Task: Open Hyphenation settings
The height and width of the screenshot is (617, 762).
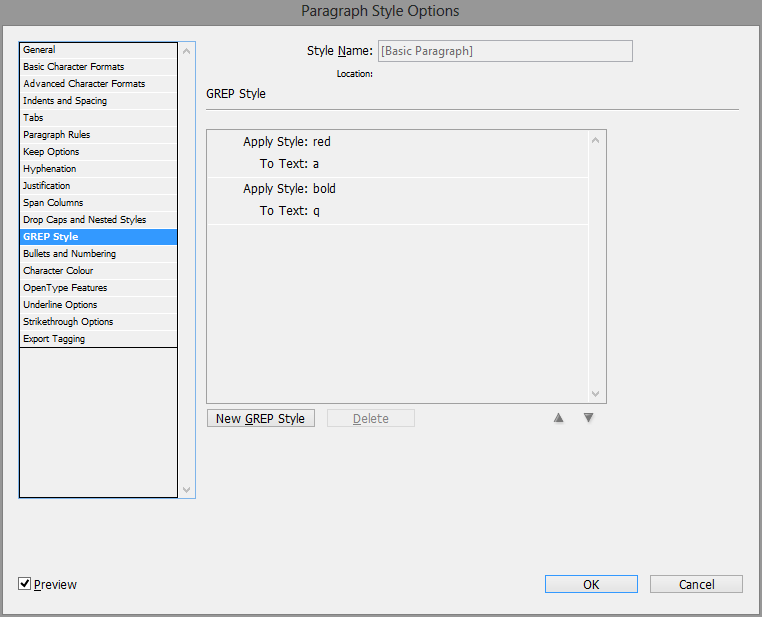Action: point(98,169)
